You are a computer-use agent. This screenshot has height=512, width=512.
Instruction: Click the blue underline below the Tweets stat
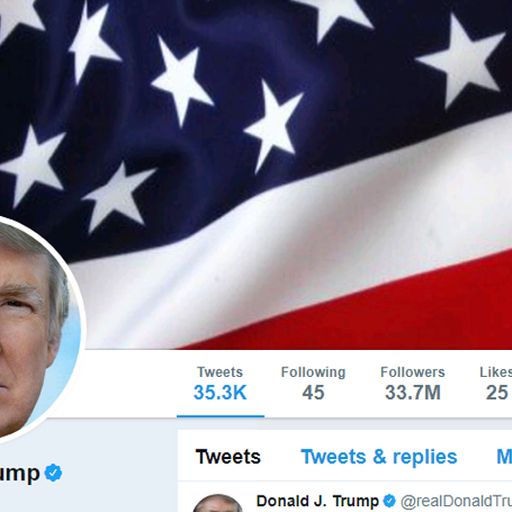click(220, 416)
